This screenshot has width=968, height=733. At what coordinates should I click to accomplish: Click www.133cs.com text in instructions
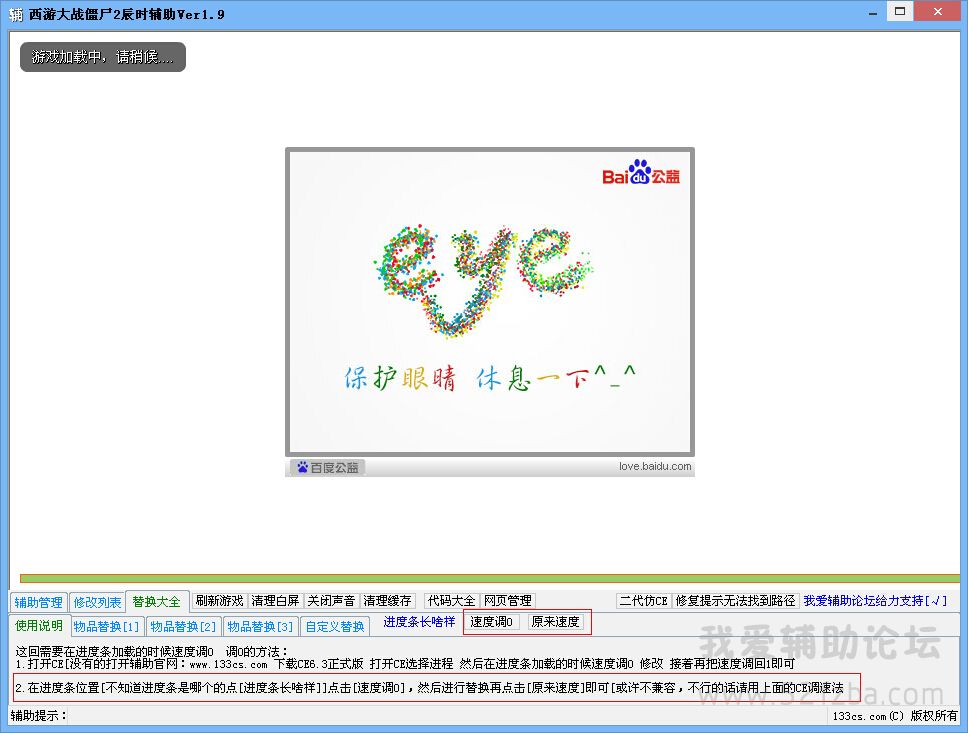pyautogui.click(x=228, y=665)
